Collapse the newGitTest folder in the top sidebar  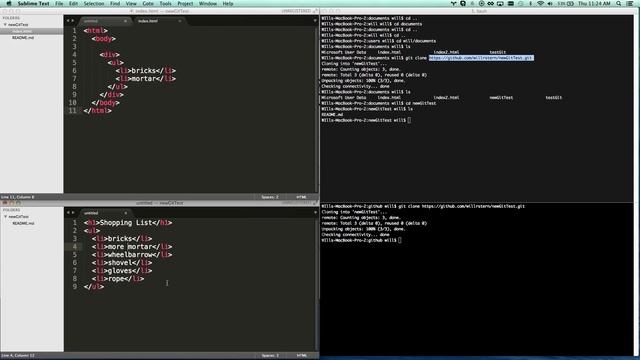(x=5, y=24)
